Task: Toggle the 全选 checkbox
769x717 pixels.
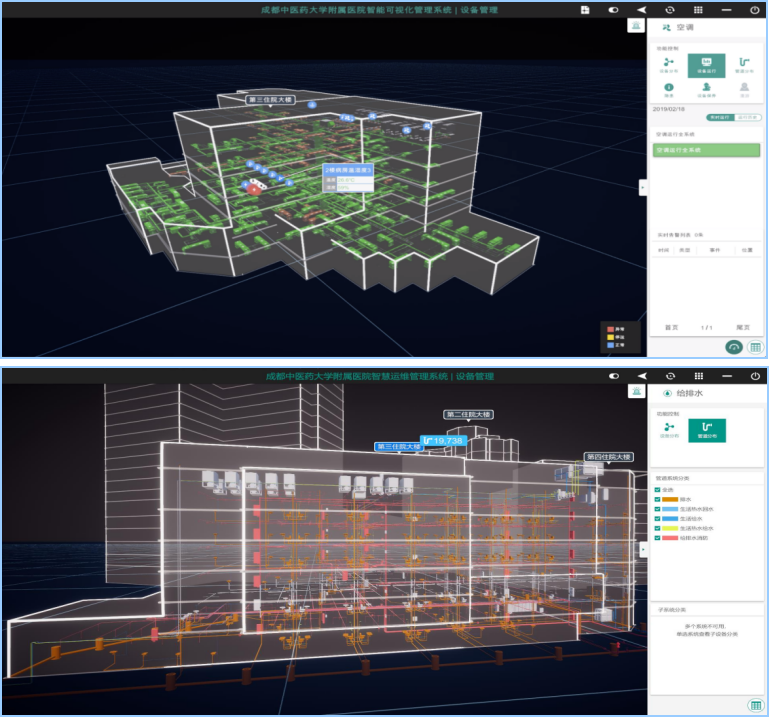Action: (656, 489)
